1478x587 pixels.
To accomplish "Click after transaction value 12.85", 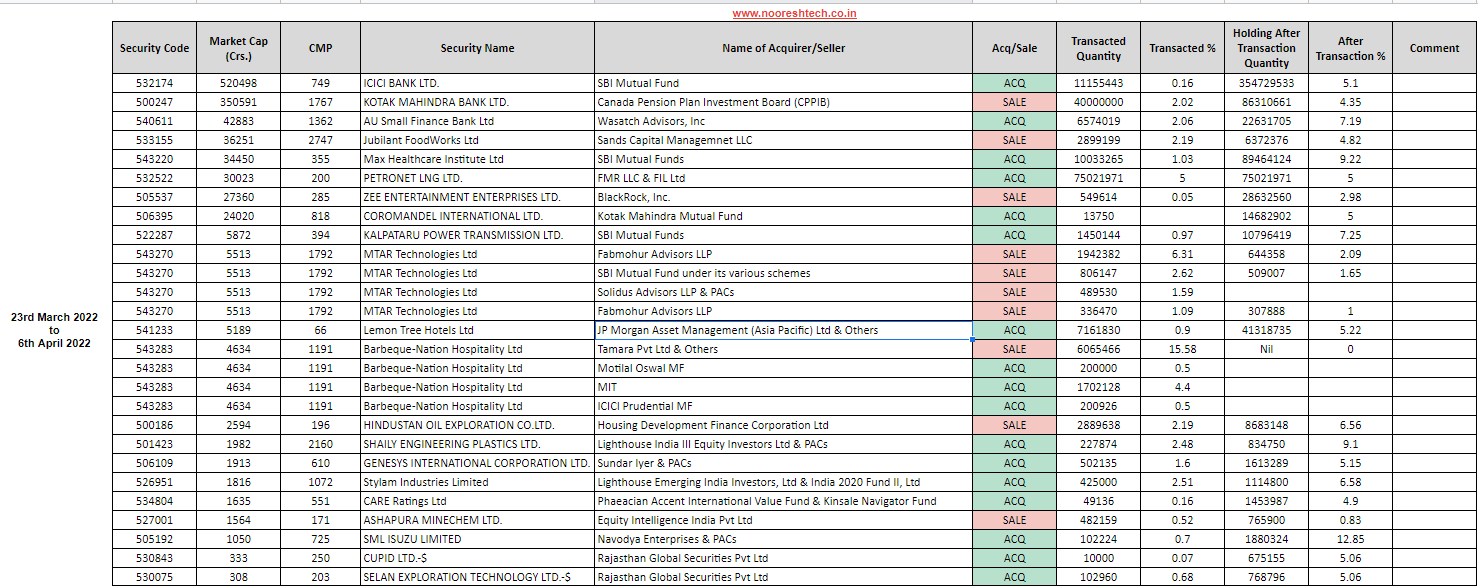I will click(x=1350, y=539).
